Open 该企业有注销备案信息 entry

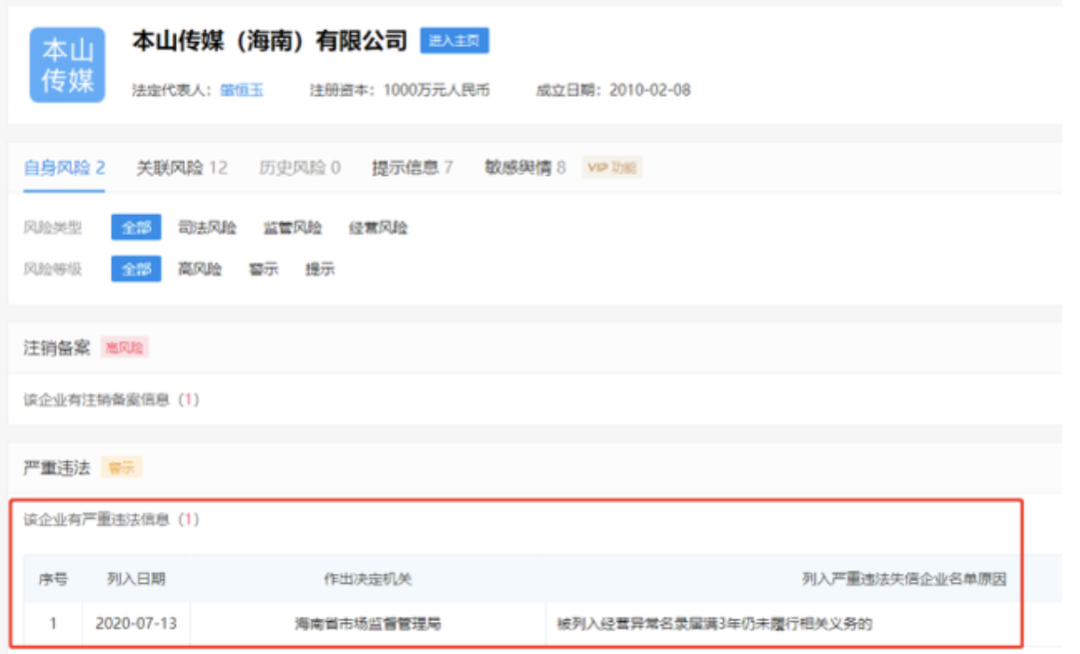coord(111,400)
